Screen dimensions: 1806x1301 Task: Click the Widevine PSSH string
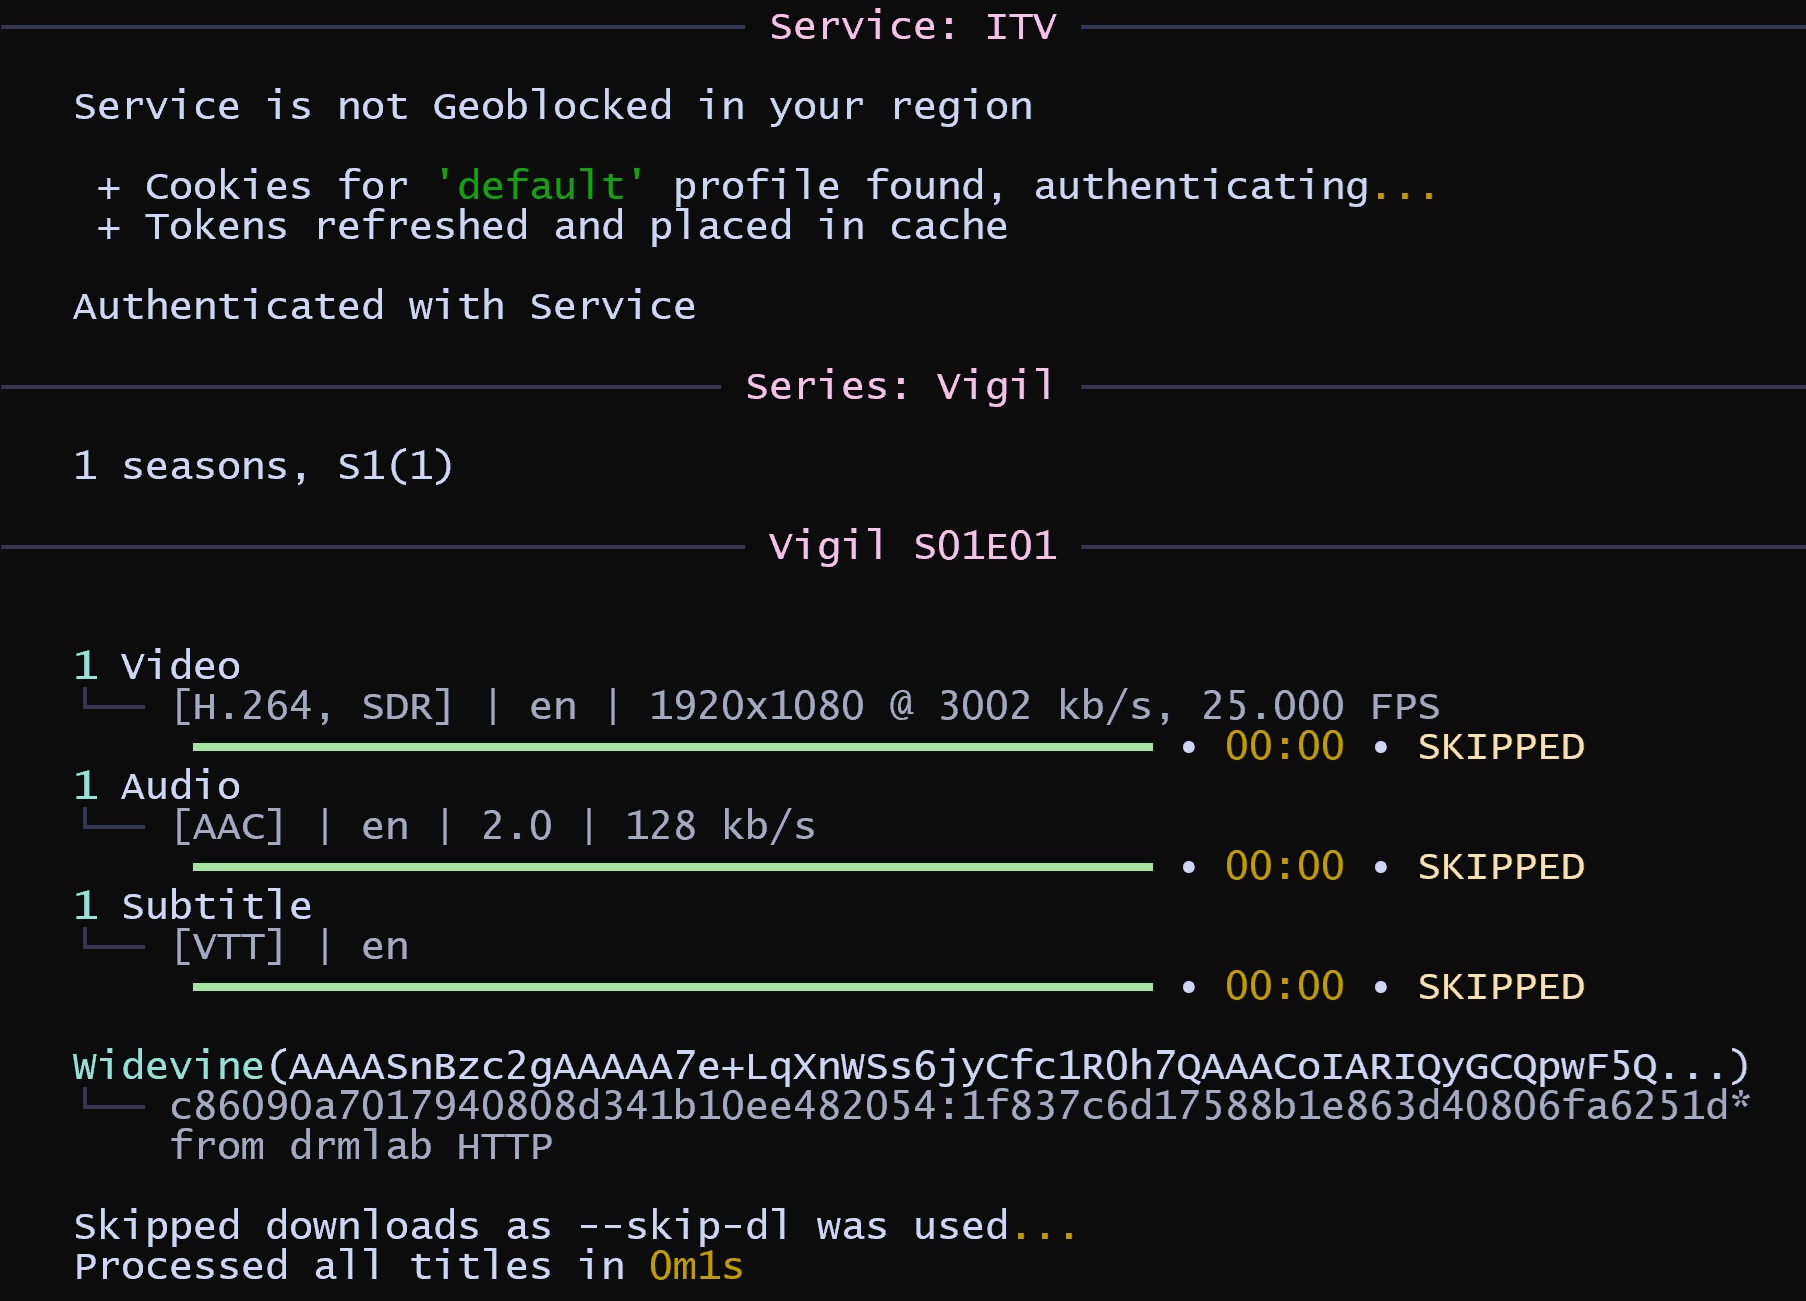[1010, 1067]
